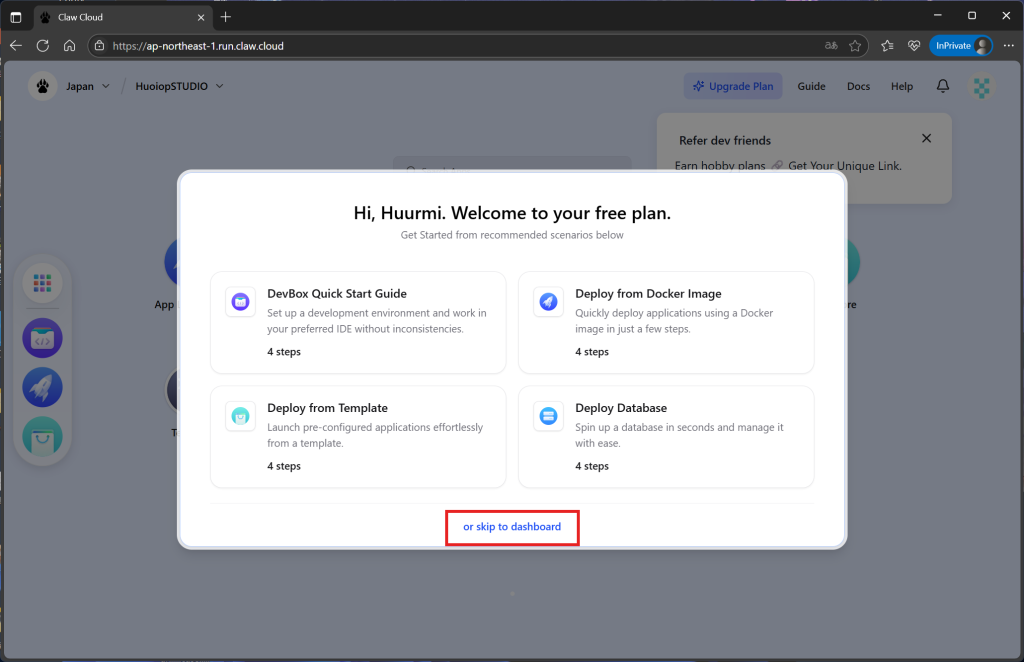1024x662 pixels.
Task: Launch App Launchpad rocket in the dock
Action: pyautogui.click(x=42, y=387)
